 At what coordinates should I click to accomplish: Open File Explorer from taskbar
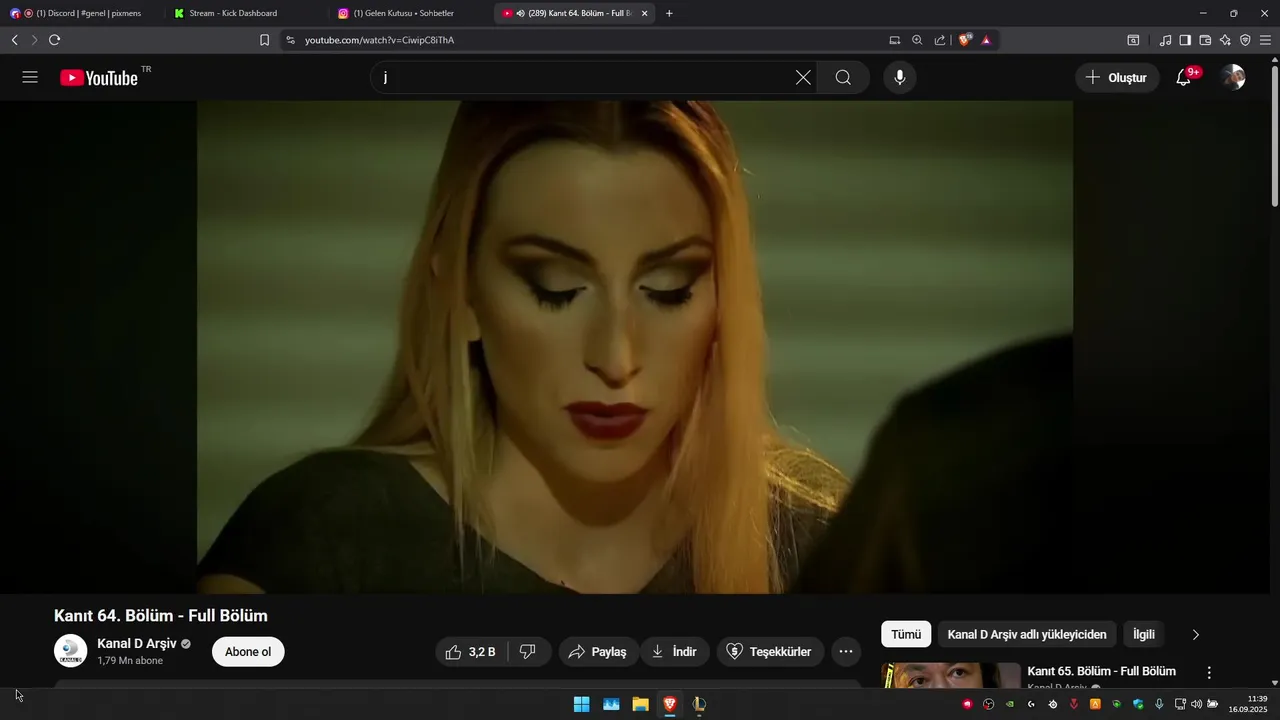[x=640, y=704]
